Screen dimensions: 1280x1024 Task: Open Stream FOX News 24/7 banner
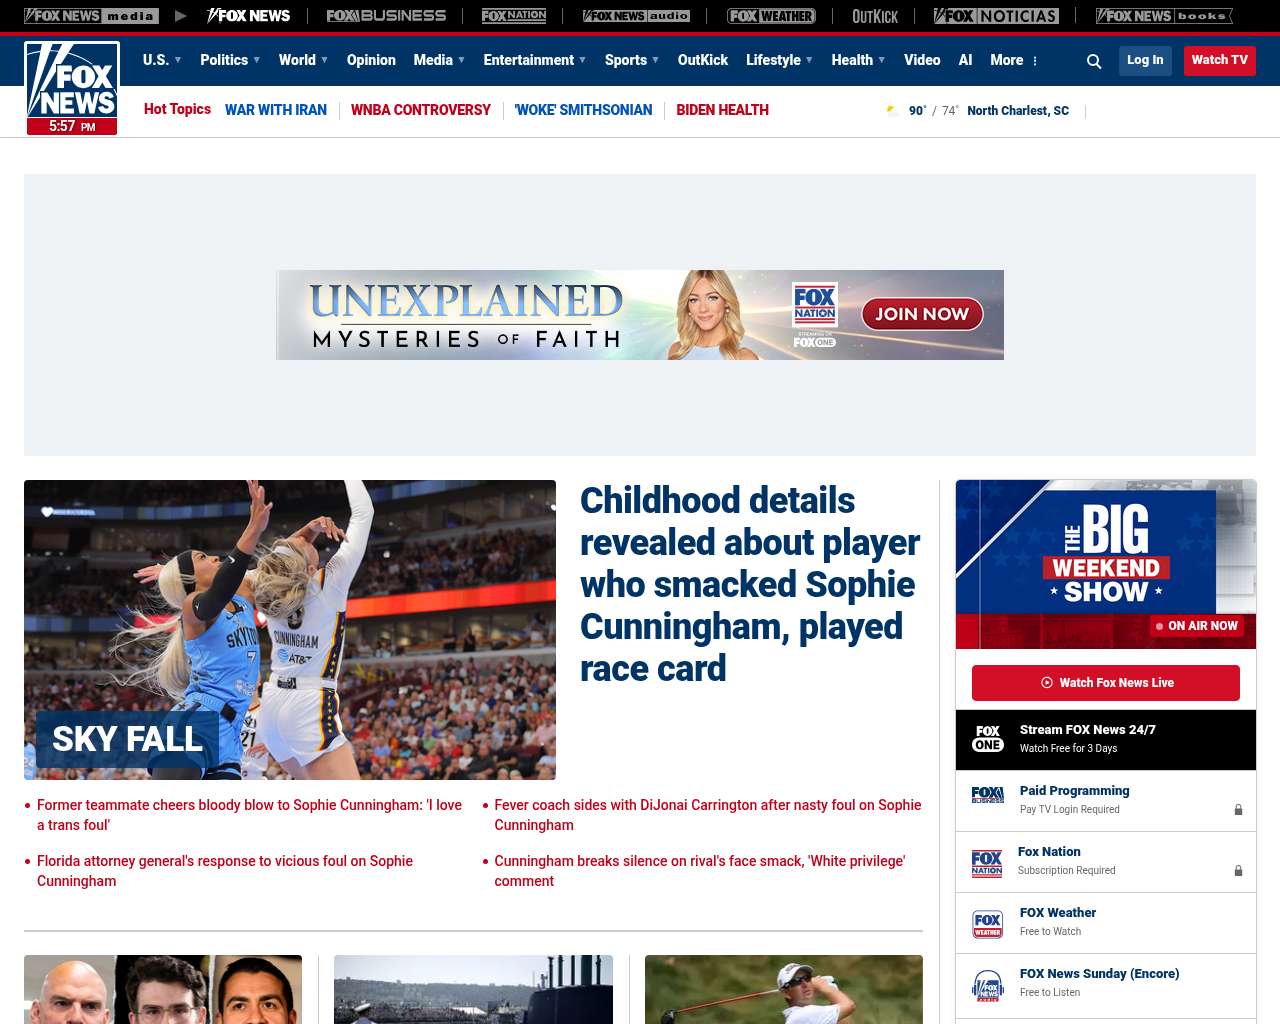1106,740
